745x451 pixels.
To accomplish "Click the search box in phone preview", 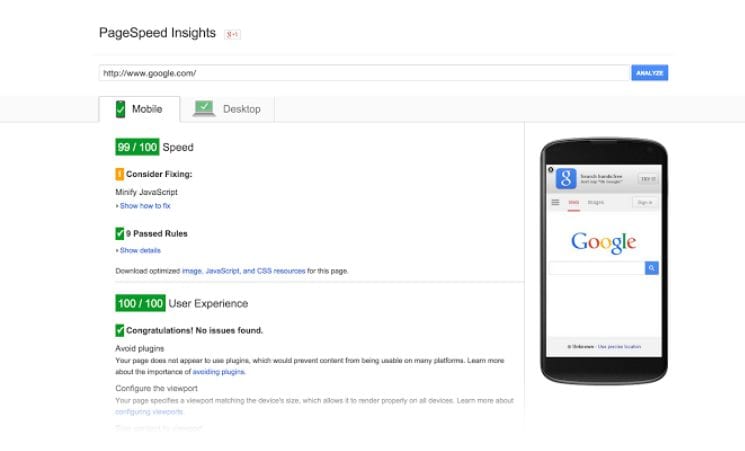I will pos(597,268).
